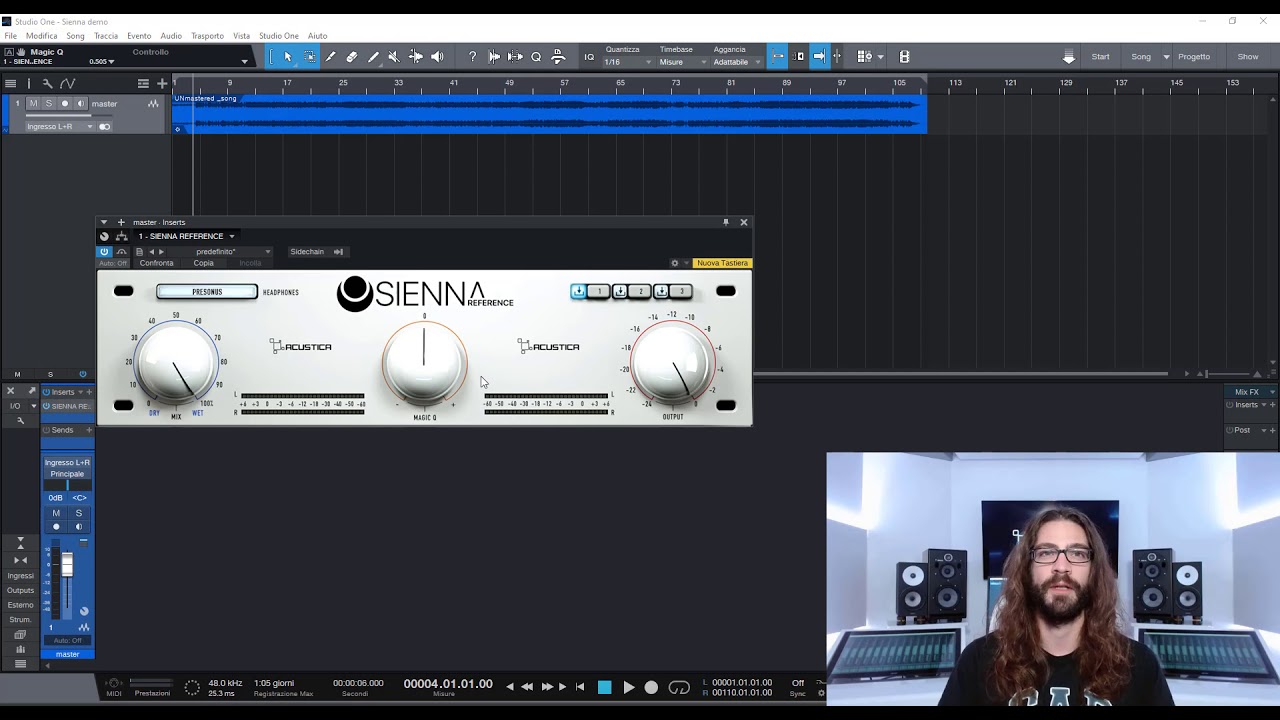Open the Traccia menu
Screen dimensions: 1280x720
click(x=106, y=36)
